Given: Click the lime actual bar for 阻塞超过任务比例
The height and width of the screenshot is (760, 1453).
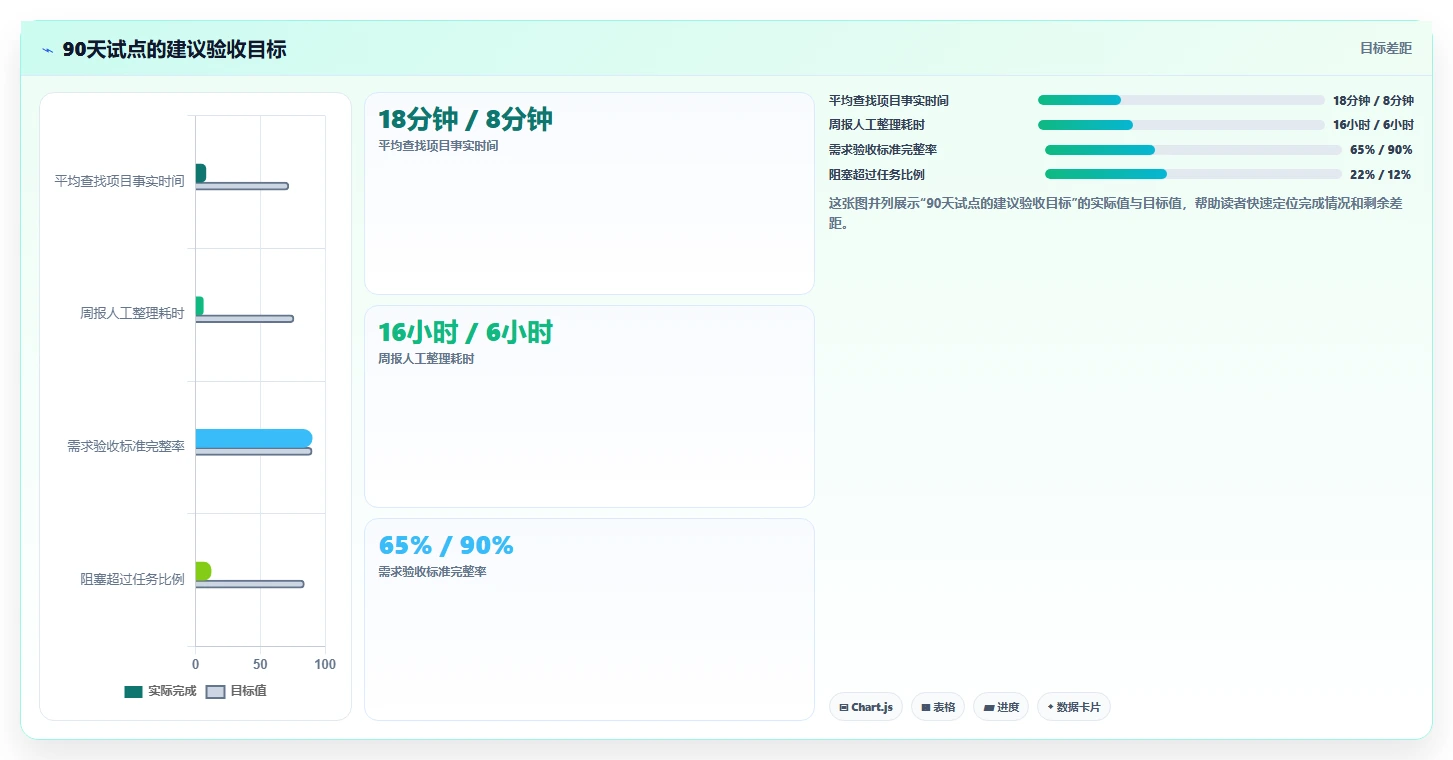Looking at the screenshot, I should (x=203, y=571).
